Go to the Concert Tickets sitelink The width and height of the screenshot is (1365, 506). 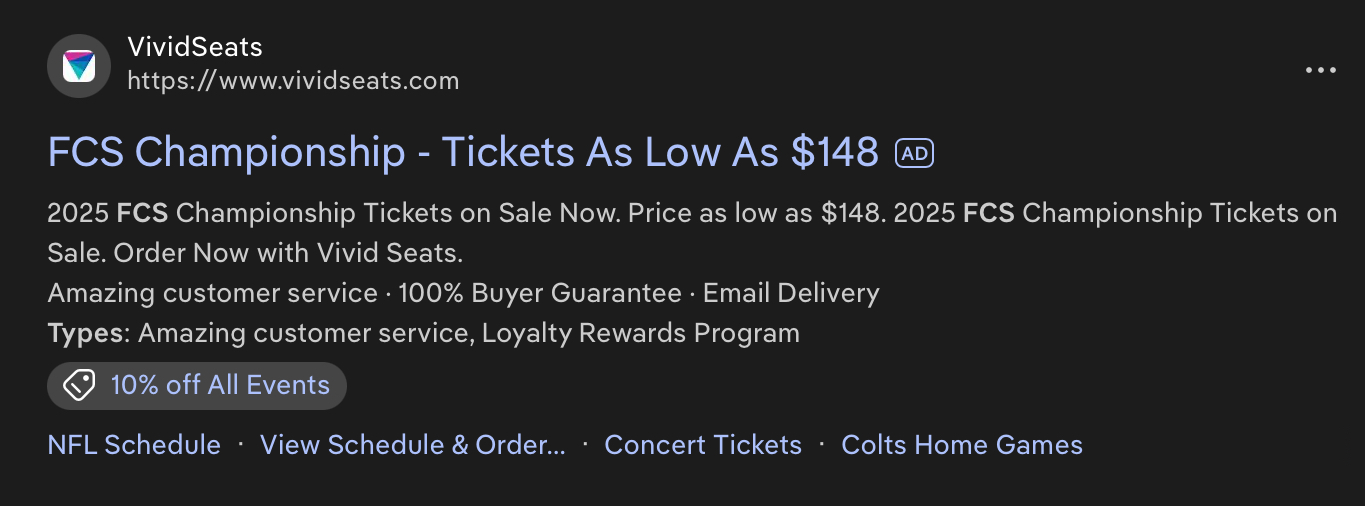click(703, 444)
